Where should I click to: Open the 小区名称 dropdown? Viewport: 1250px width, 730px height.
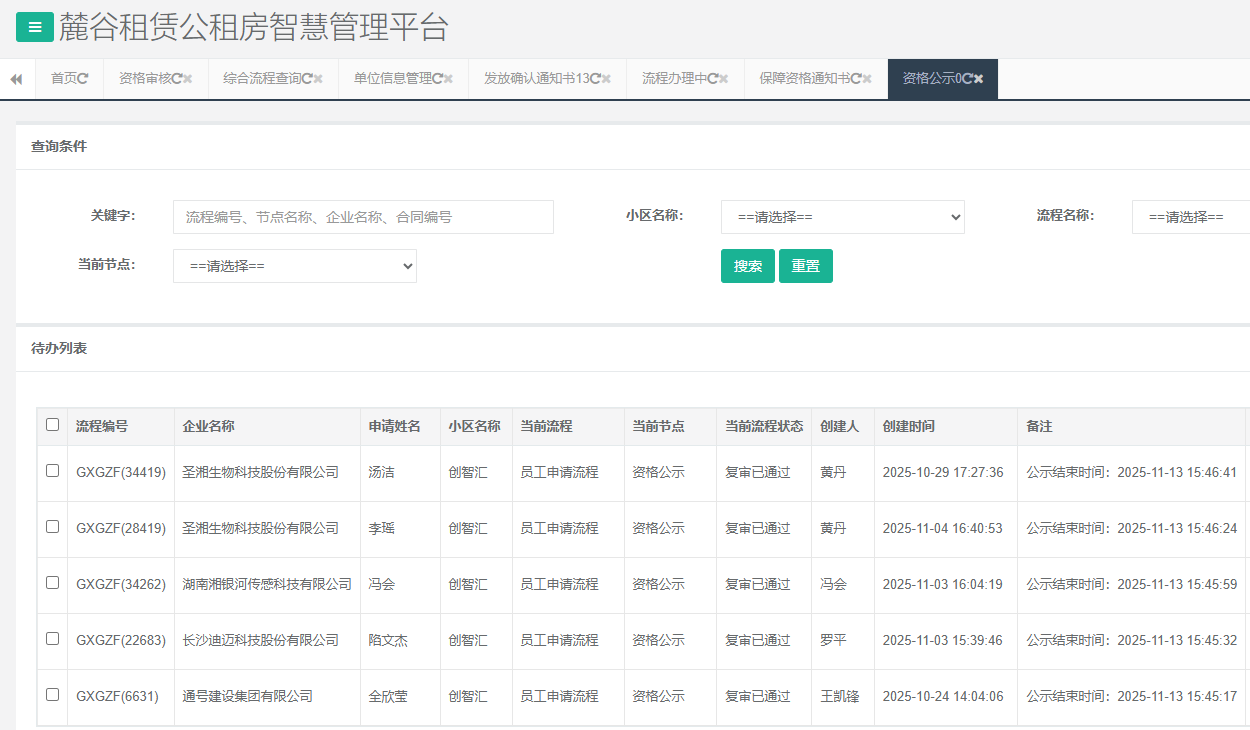click(842, 217)
